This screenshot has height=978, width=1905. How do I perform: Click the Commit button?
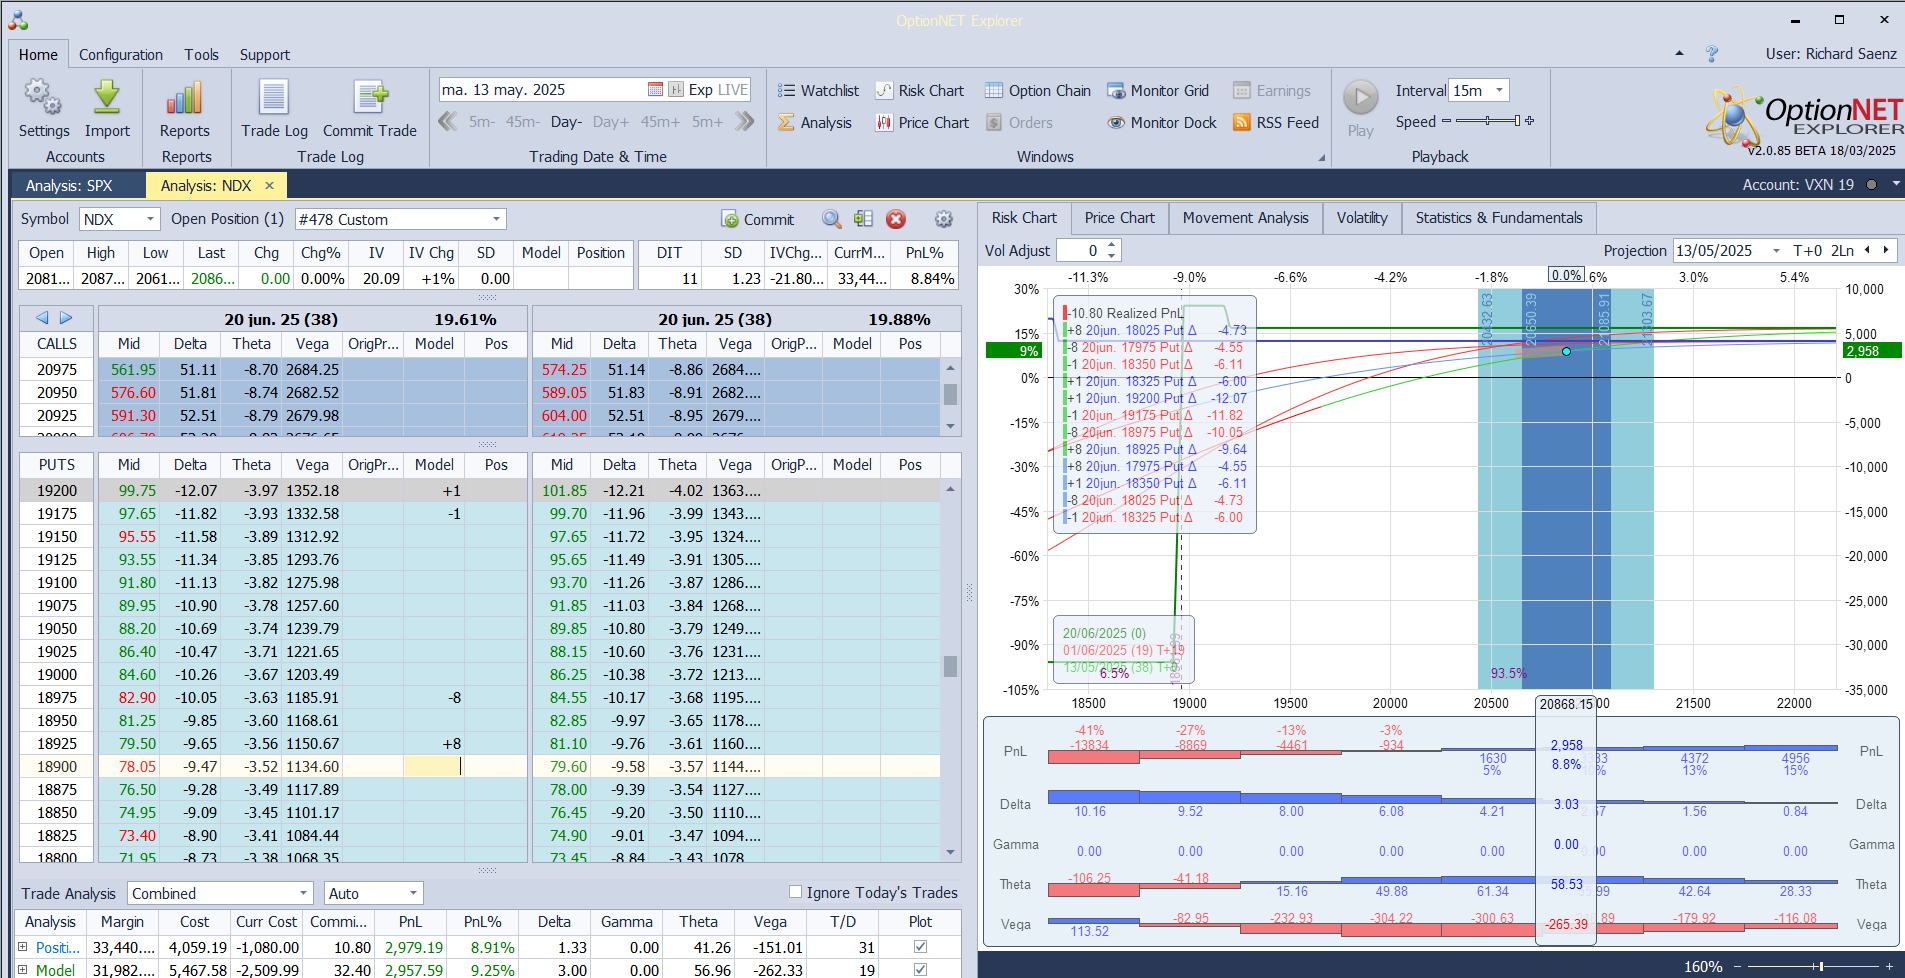coord(758,219)
